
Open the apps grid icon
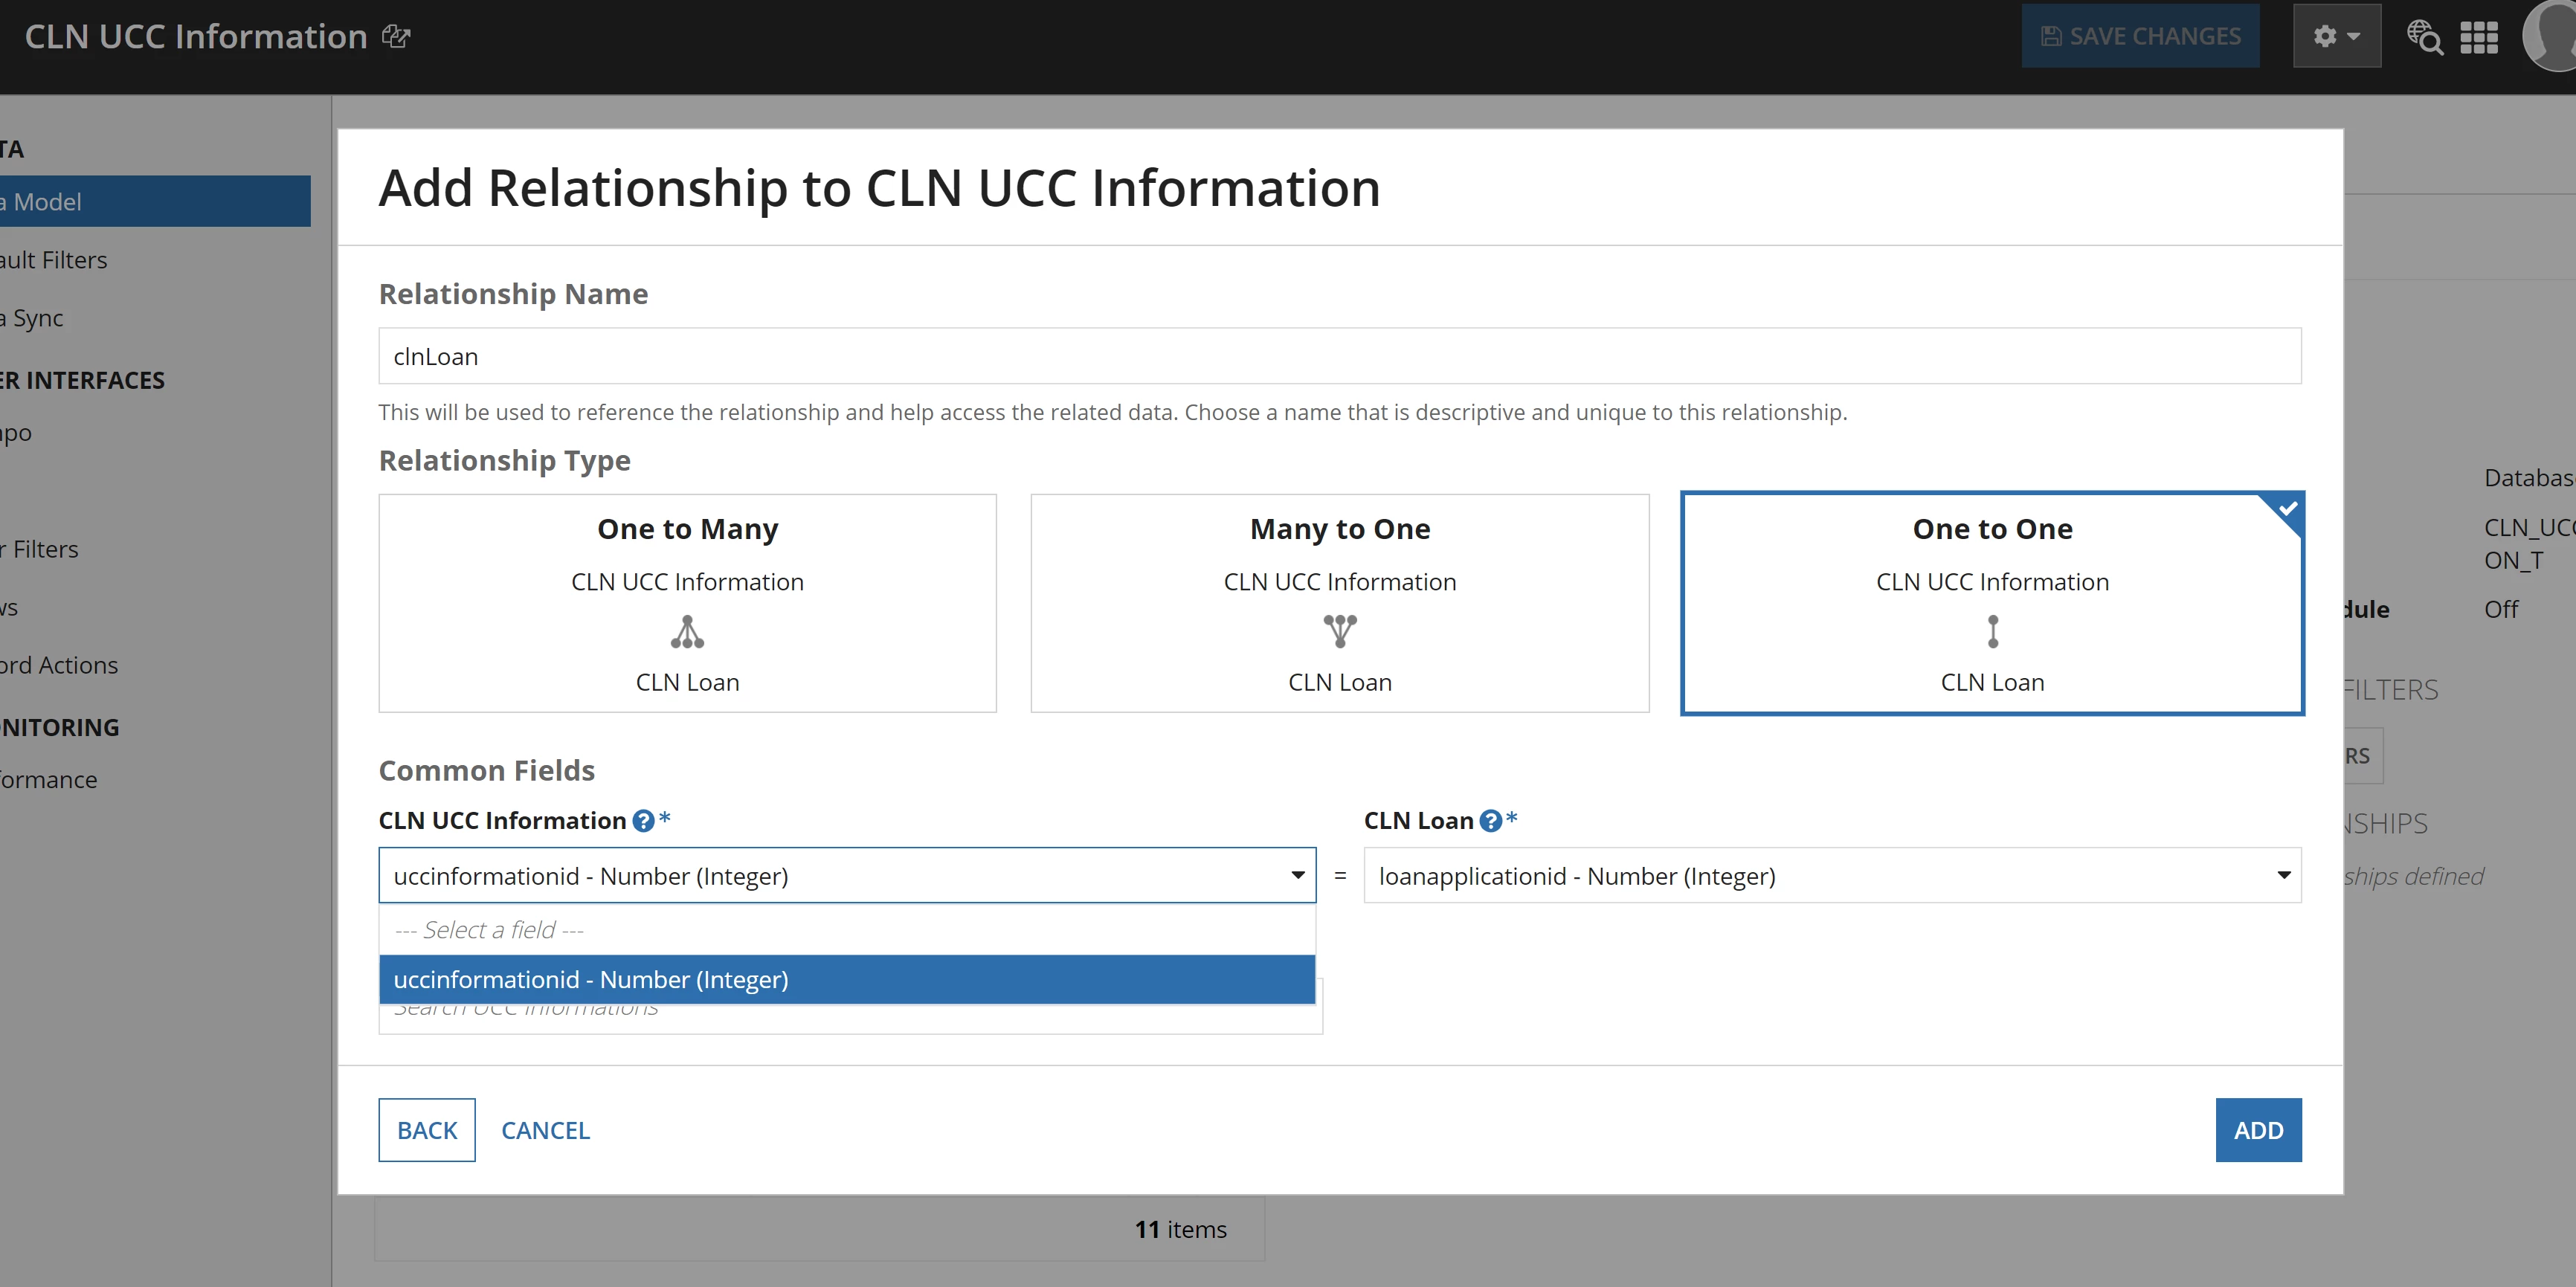click(x=2479, y=37)
